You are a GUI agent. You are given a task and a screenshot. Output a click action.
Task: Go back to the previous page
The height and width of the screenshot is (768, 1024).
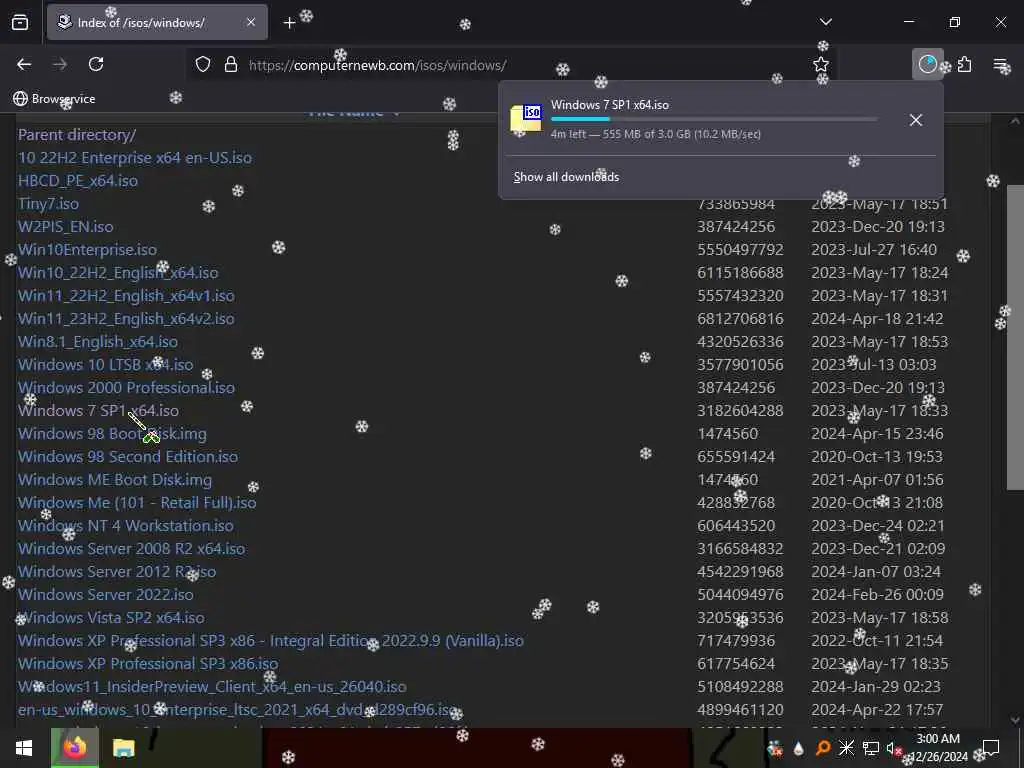(24, 64)
